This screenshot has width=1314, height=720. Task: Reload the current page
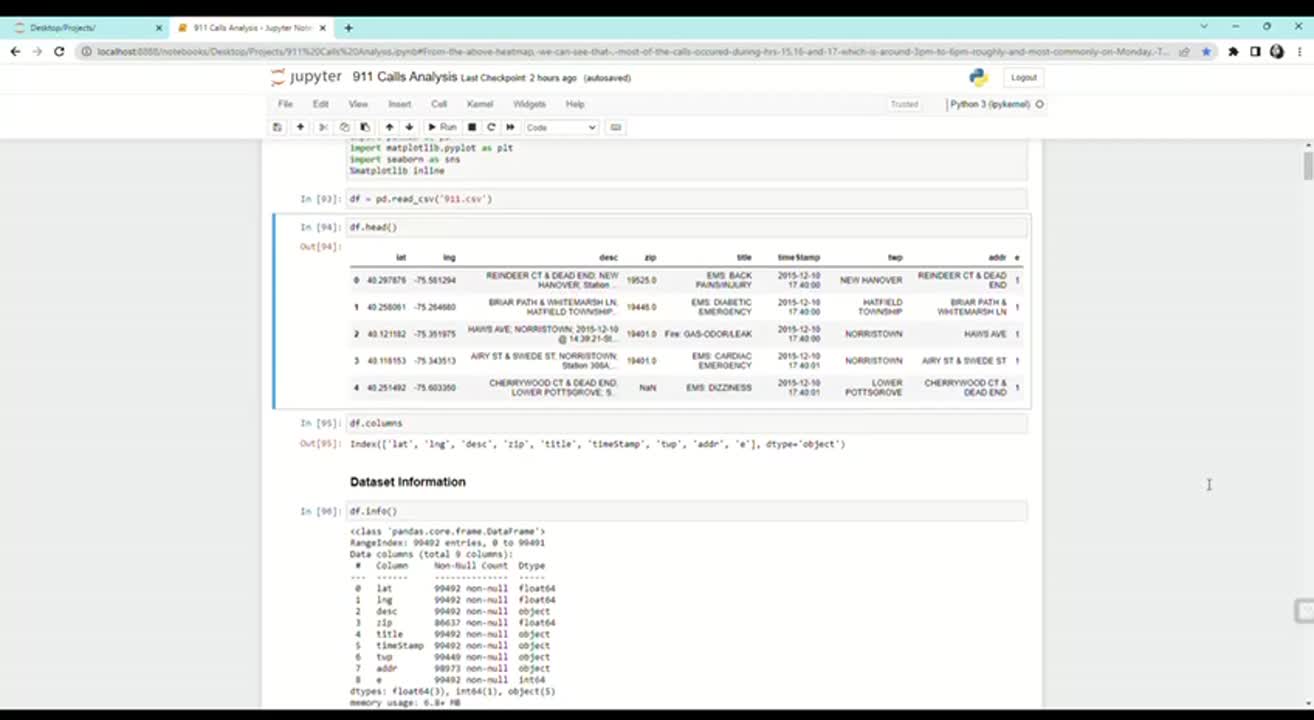point(59,52)
